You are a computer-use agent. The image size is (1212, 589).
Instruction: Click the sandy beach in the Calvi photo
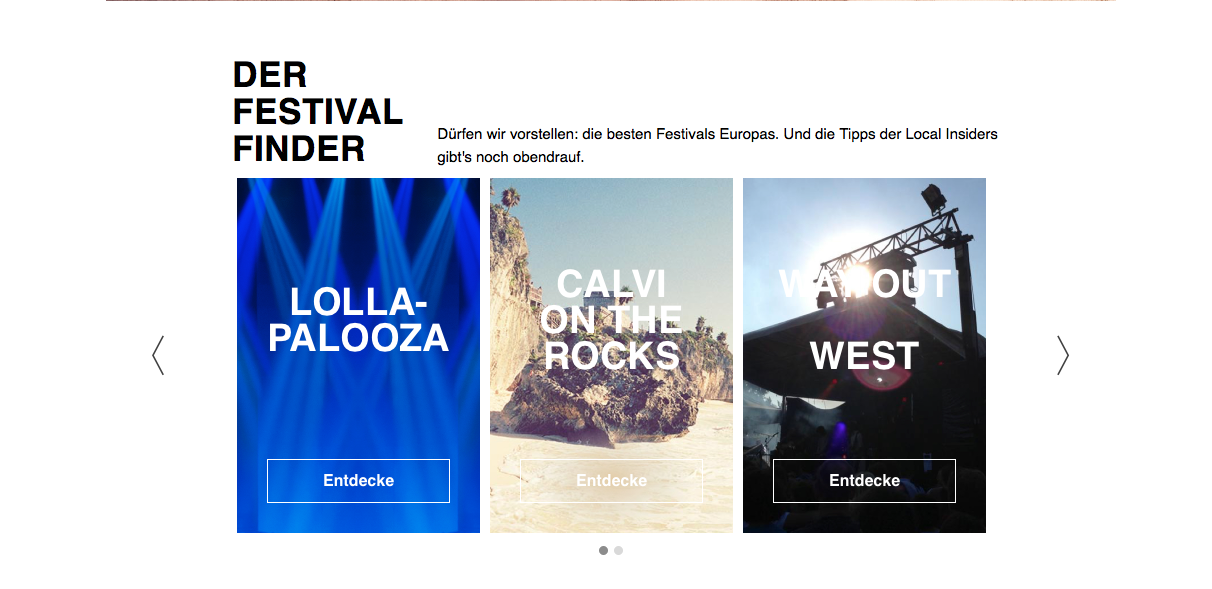tap(611, 490)
